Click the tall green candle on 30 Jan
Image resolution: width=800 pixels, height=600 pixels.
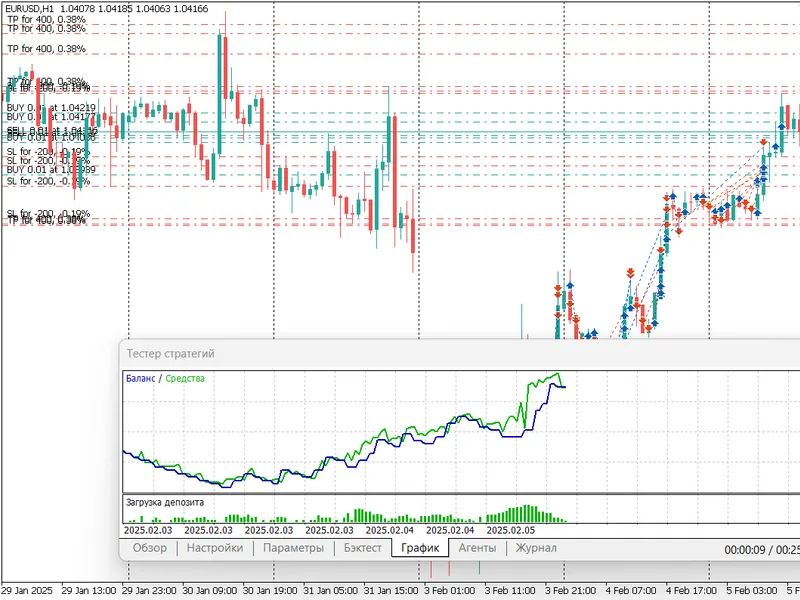(x=219, y=92)
